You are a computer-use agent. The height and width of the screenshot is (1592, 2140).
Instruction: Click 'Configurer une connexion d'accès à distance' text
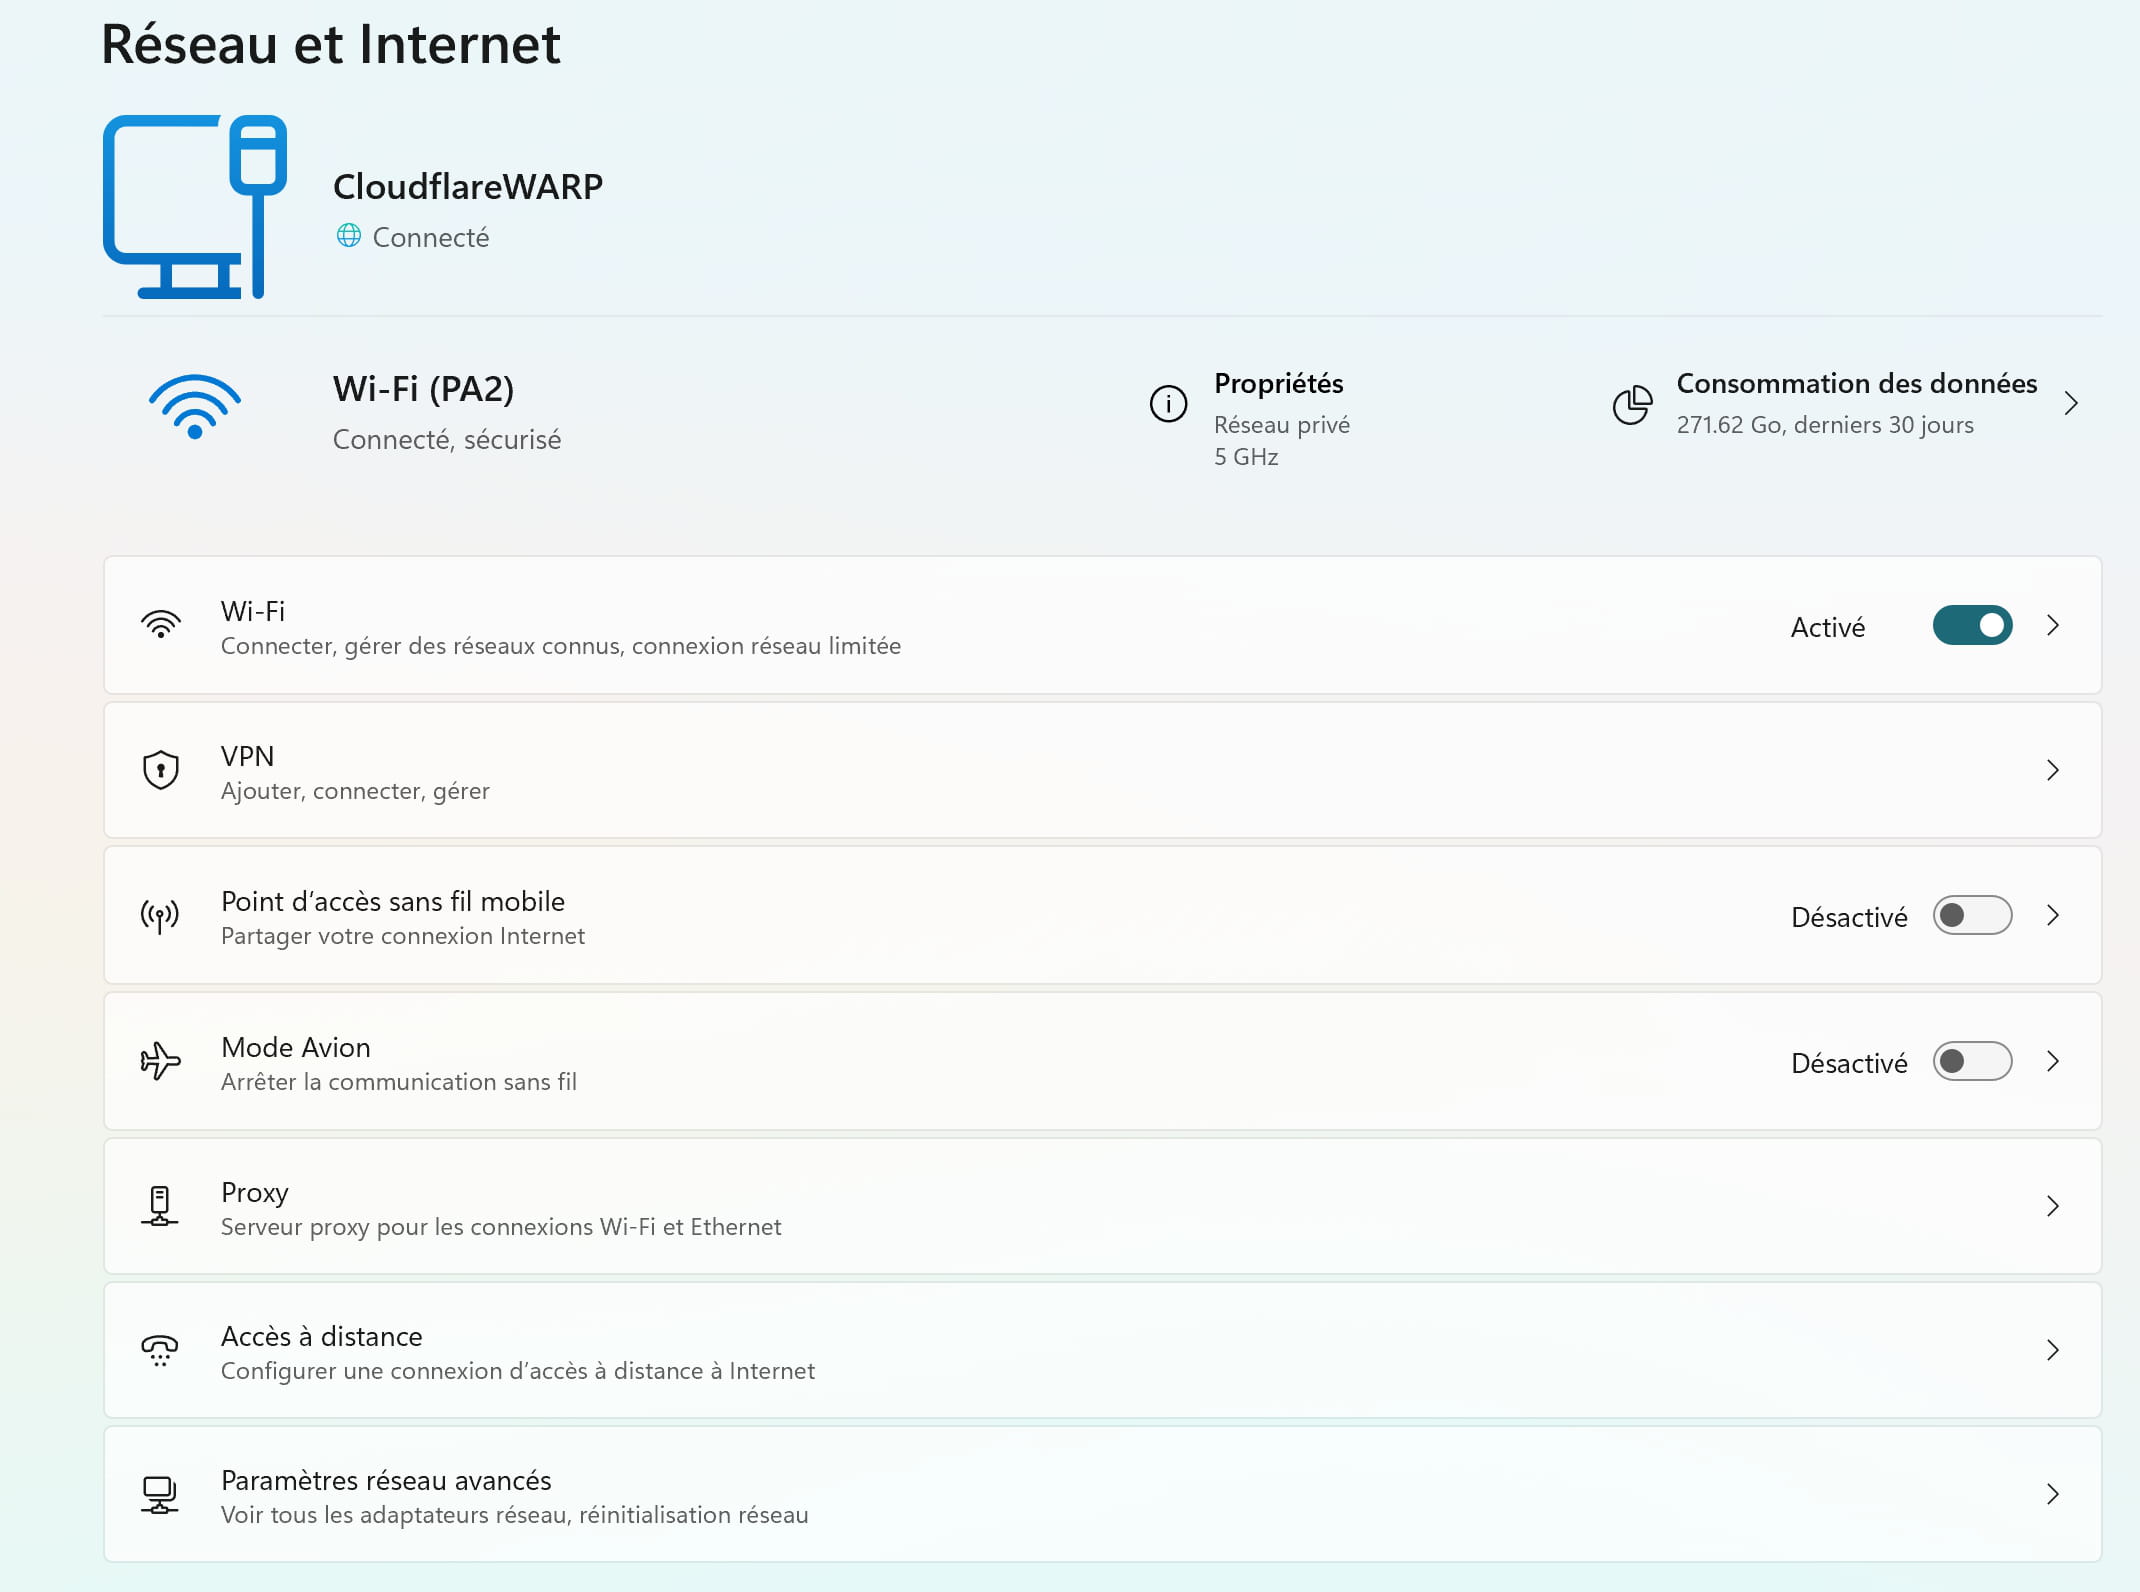pyautogui.click(x=517, y=1371)
